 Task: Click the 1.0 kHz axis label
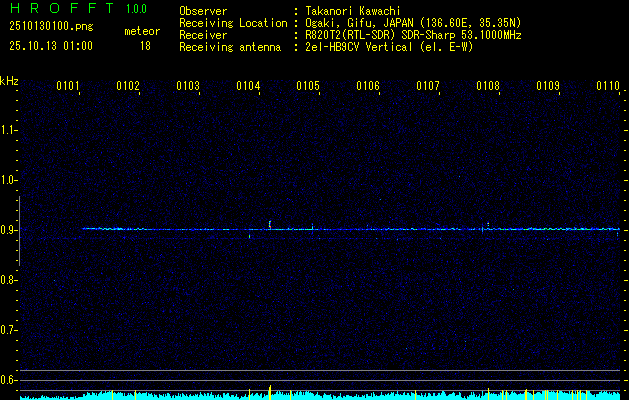7,180
